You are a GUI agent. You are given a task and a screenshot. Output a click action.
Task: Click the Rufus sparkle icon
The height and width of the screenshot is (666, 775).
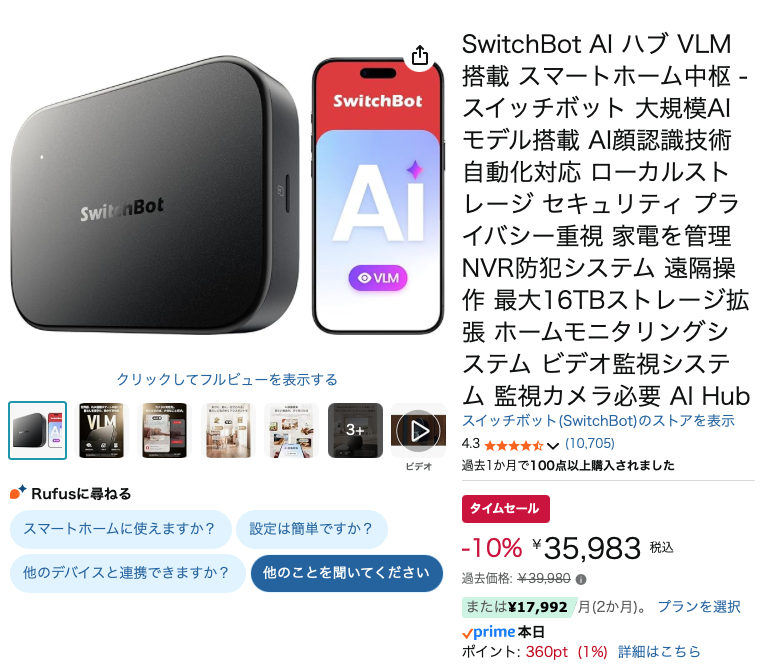tap(18, 492)
